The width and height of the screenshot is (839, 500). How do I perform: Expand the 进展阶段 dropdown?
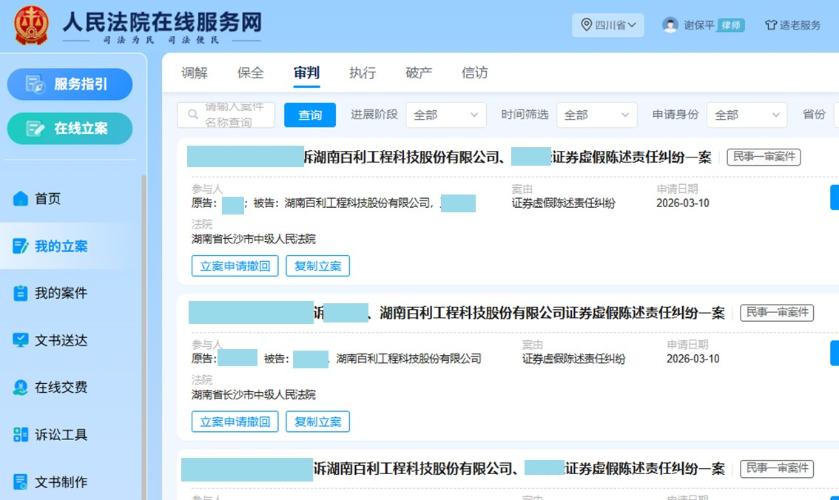[446, 115]
